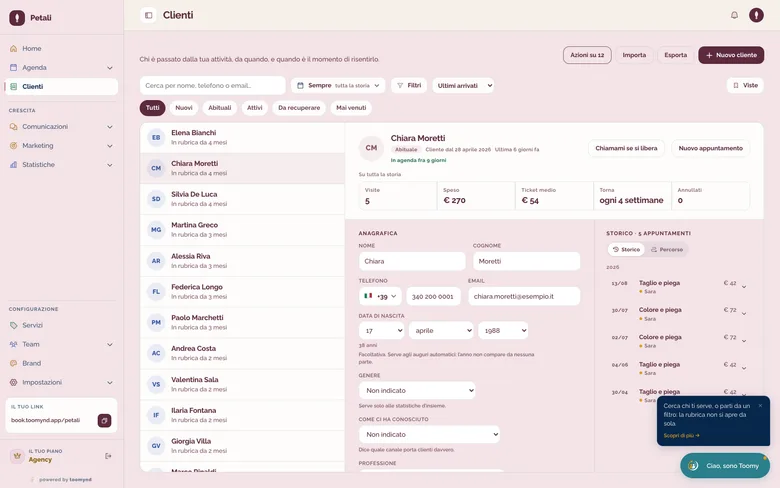Open Martina Greco client row
Image resolution: width=780 pixels, height=488 pixels.
coord(242,230)
